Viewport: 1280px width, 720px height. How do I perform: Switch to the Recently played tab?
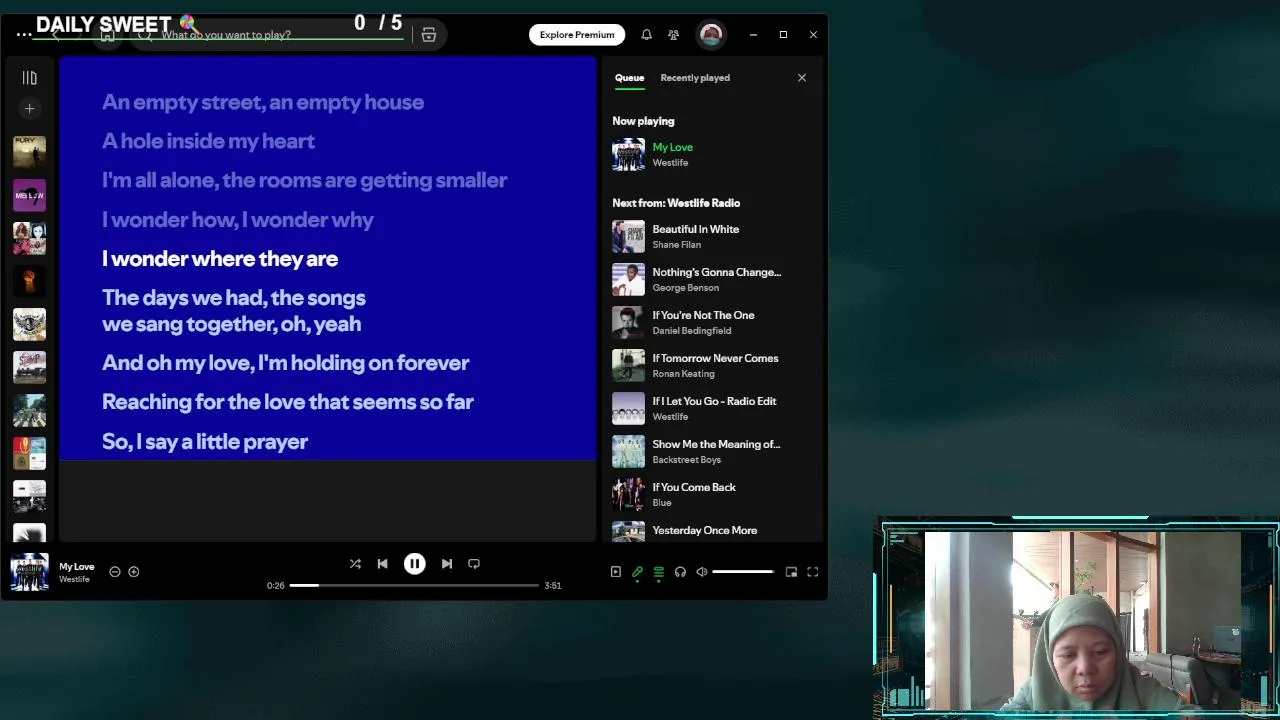coord(695,78)
